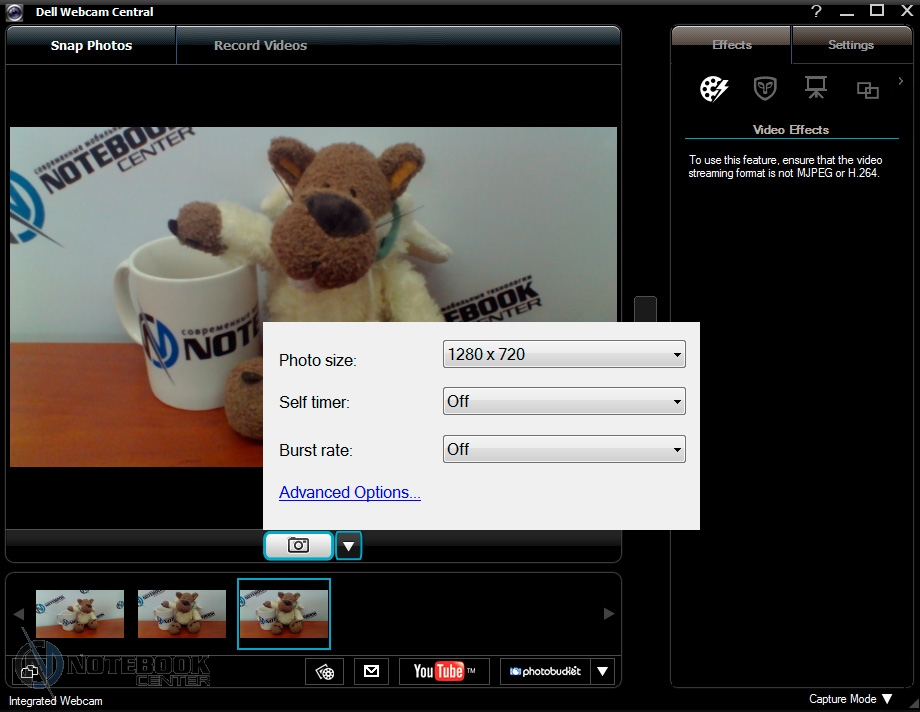Toggle capture options arrow beside camera button

coord(348,546)
